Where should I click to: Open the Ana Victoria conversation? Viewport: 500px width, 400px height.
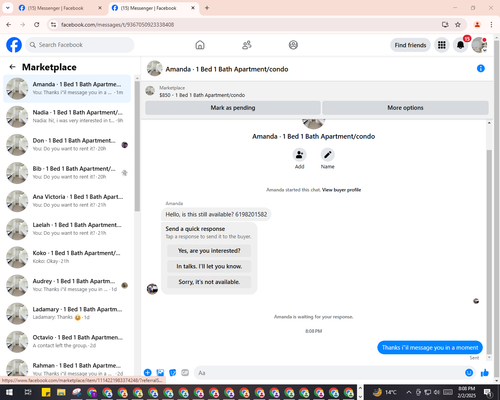coord(67,201)
